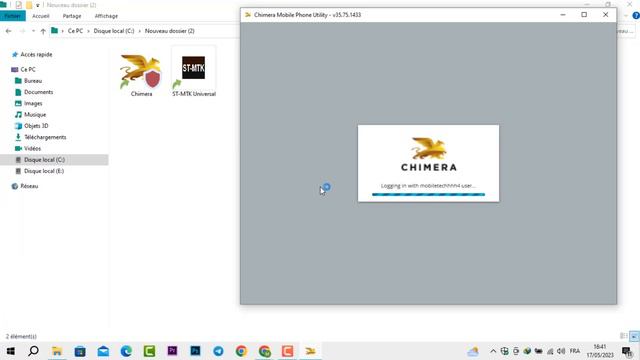Screen dimensions: 640x360
Task: Select Disque local (C:) in address path
Action: pos(114,31)
